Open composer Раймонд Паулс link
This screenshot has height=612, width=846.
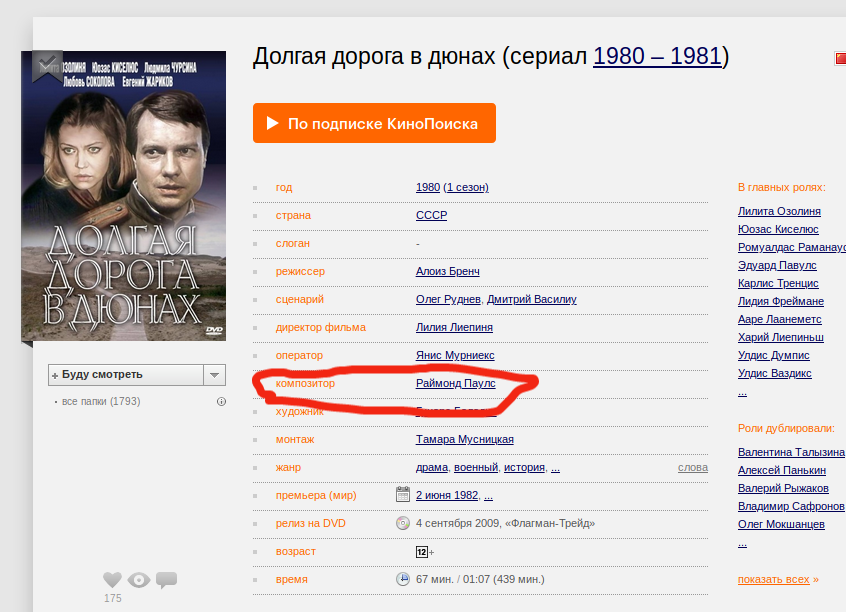[x=455, y=383]
